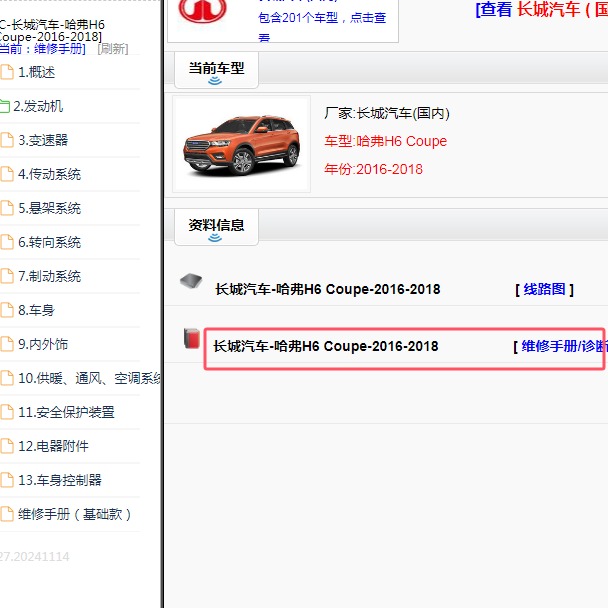Viewport: 608px width, 608px height.
Task: Open 9.内外饰 chapter
Action: [x=43, y=344]
